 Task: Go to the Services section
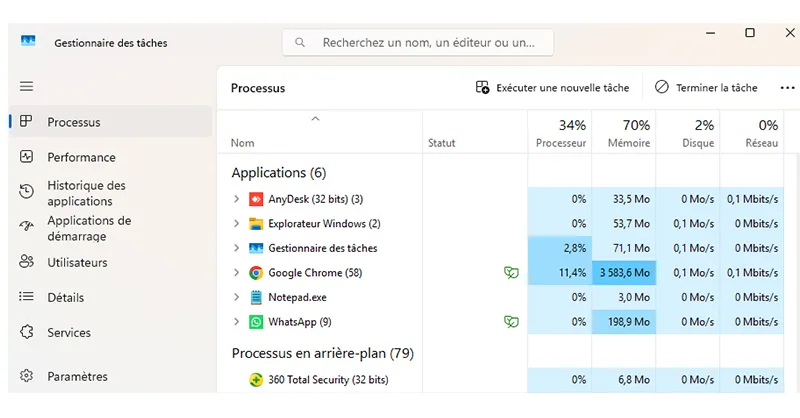click(x=69, y=332)
